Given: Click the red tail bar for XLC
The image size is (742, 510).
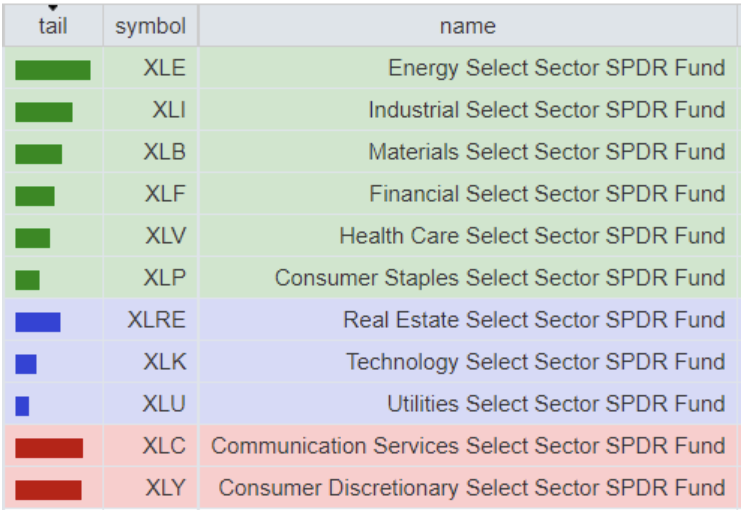Looking at the screenshot, I should pos(49,448).
